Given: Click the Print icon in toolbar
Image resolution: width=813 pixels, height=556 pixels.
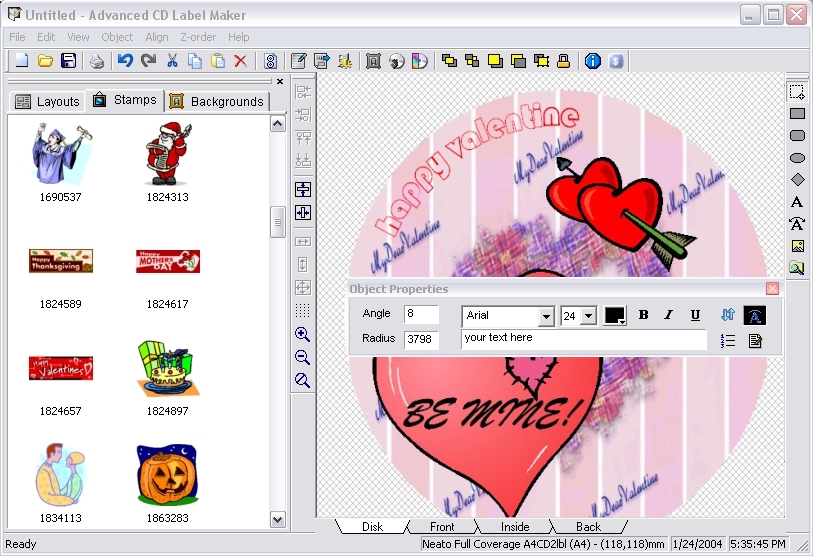Looking at the screenshot, I should tap(97, 61).
